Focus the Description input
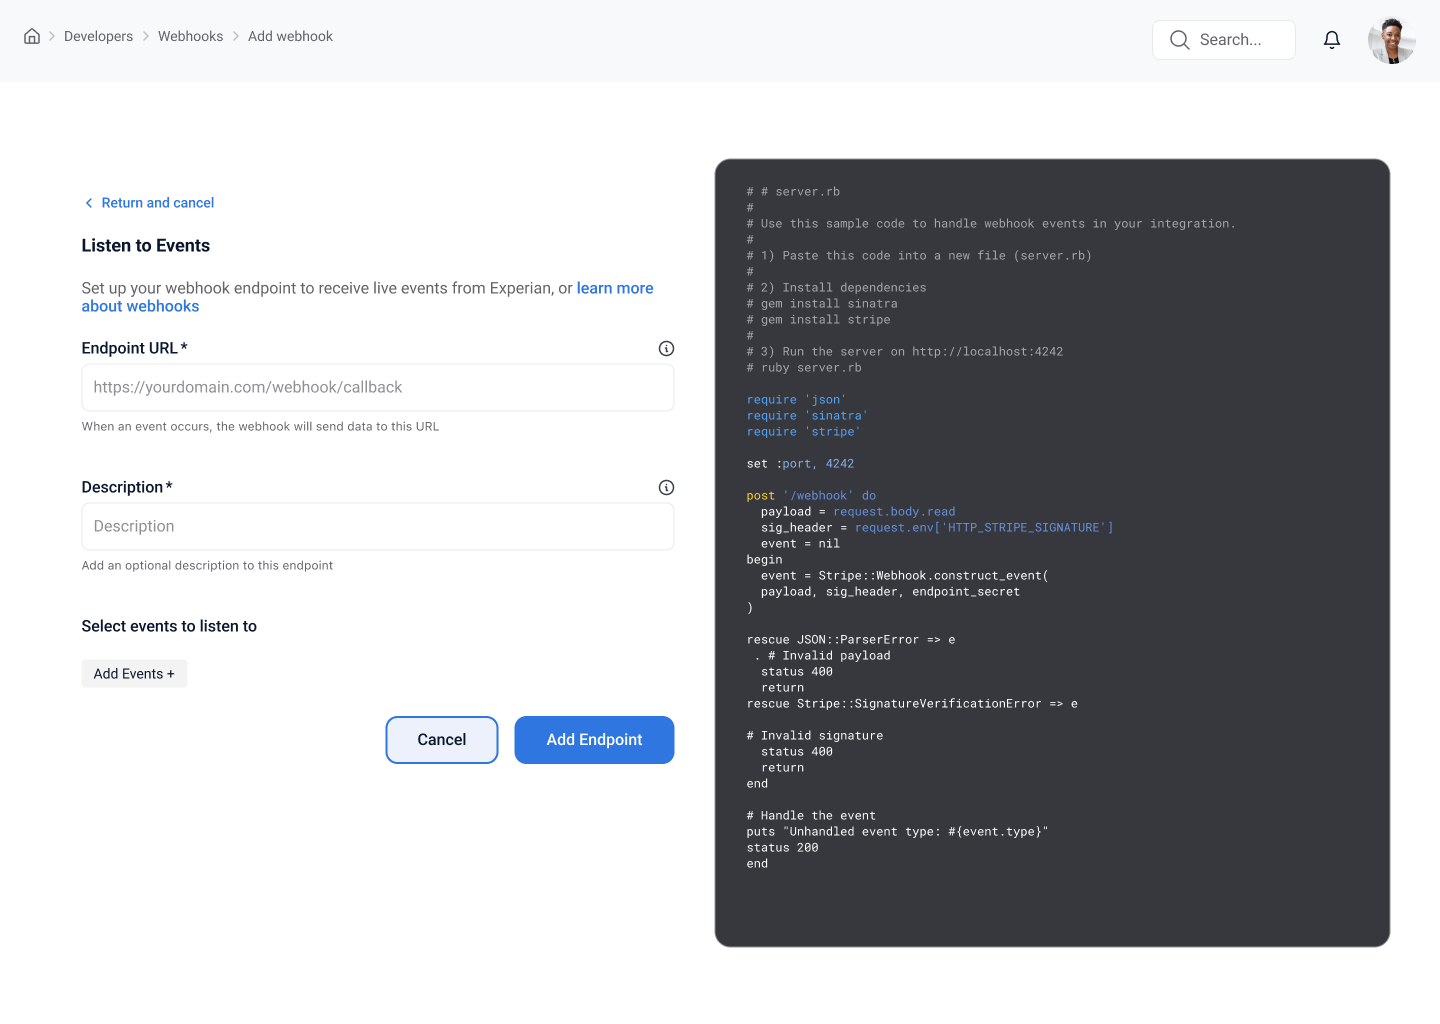The image size is (1440, 1024). (x=378, y=526)
